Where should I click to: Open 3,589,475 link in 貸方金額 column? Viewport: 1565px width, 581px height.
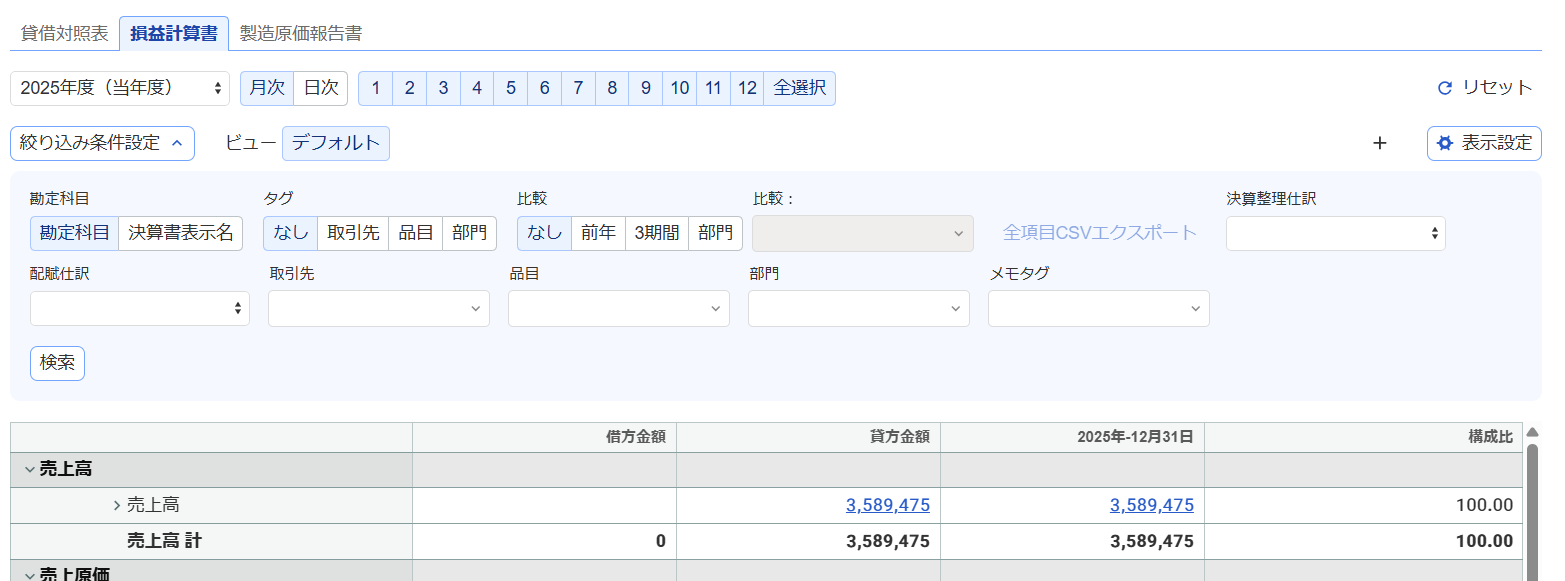(888, 505)
